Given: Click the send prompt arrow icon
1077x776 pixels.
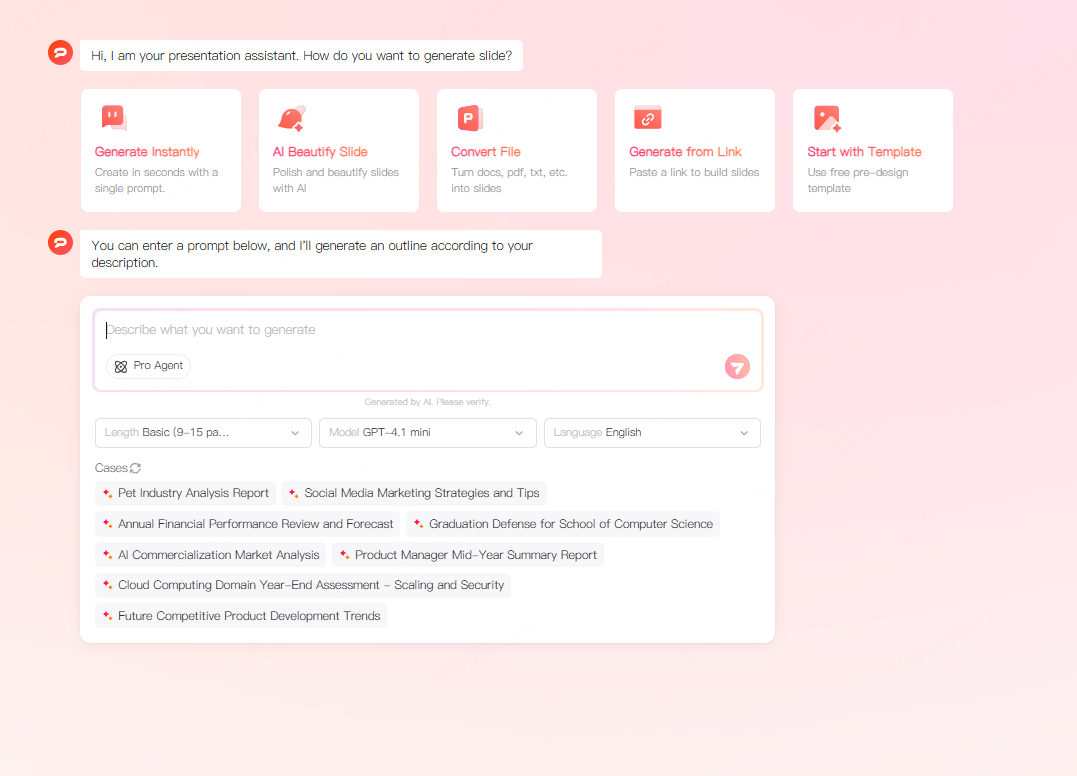Looking at the screenshot, I should [737, 366].
